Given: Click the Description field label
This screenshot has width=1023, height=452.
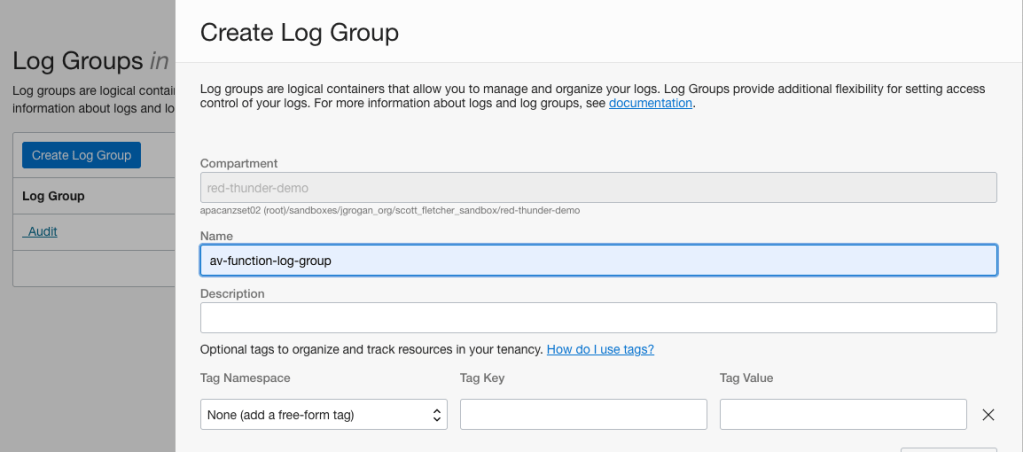Looking at the screenshot, I should coord(232,294).
